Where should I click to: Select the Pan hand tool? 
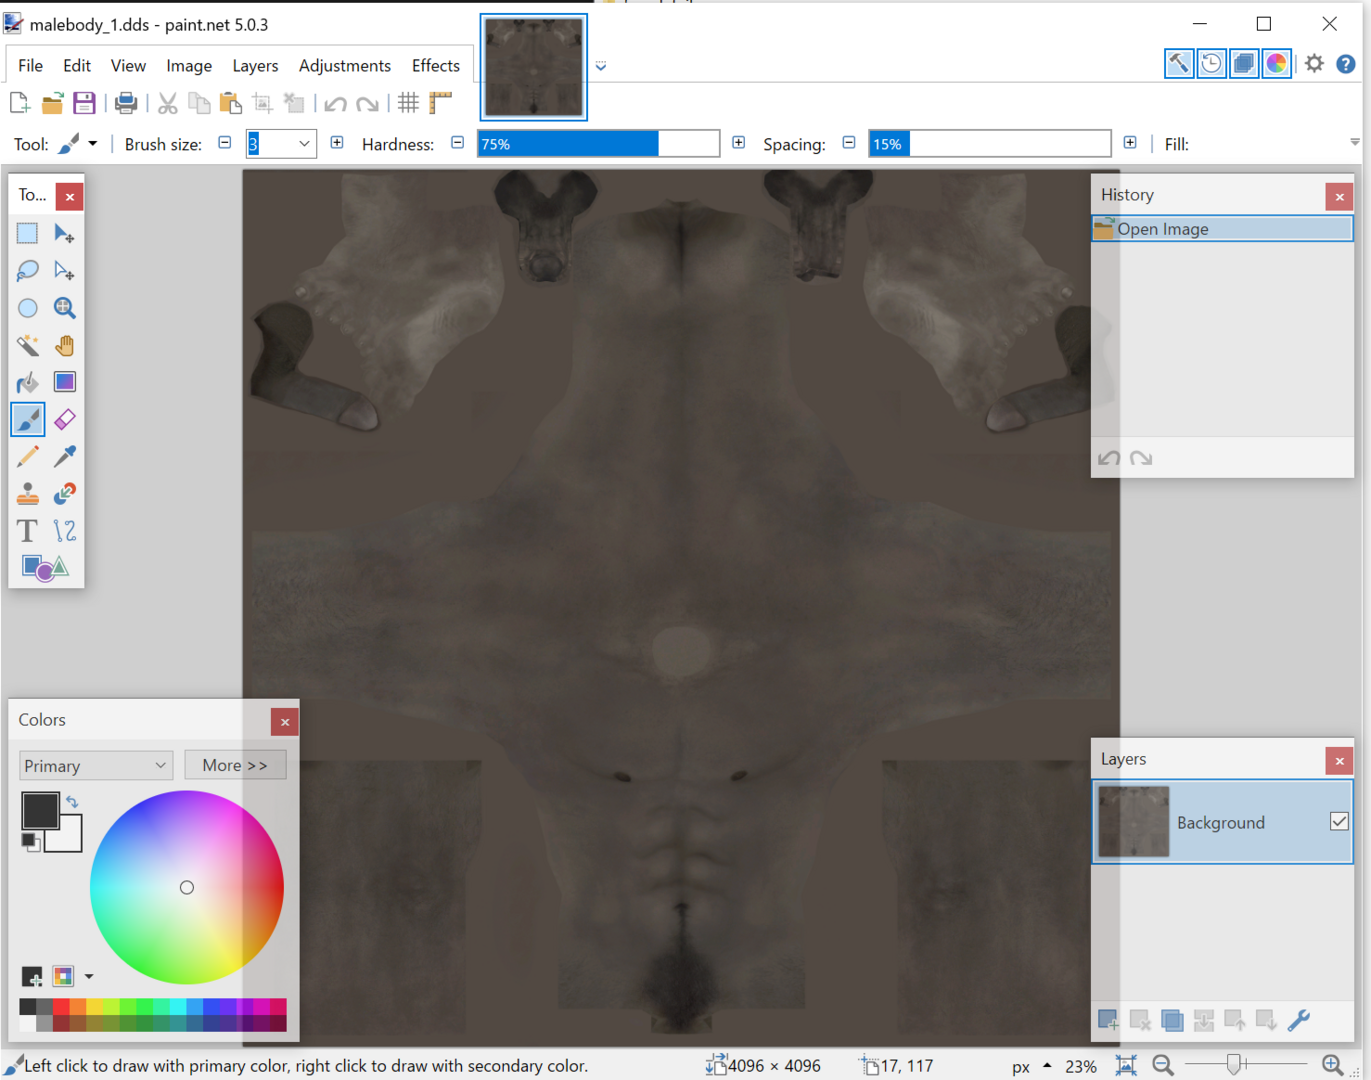click(64, 345)
